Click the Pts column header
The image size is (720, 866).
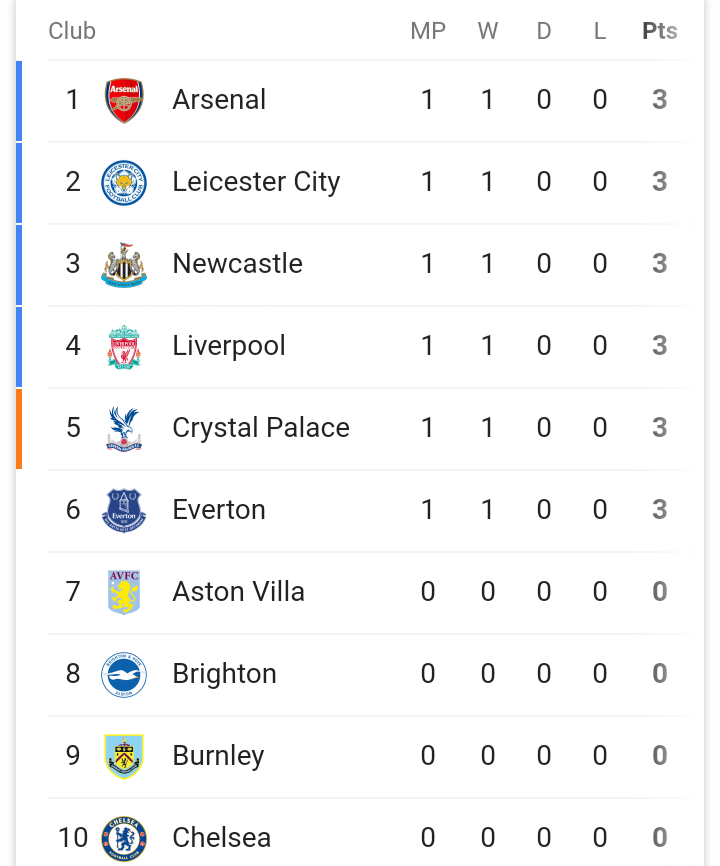[659, 31]
